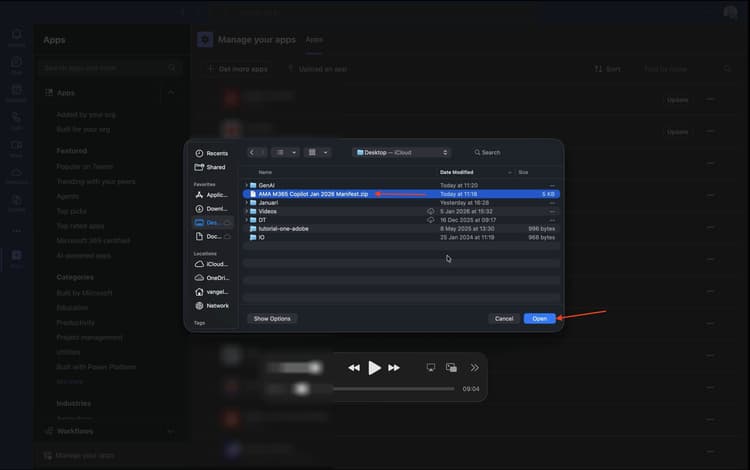The height and width of the screenshot is (470, 750).
Task: Play the video using the play button
Action: tap(374, 368)
